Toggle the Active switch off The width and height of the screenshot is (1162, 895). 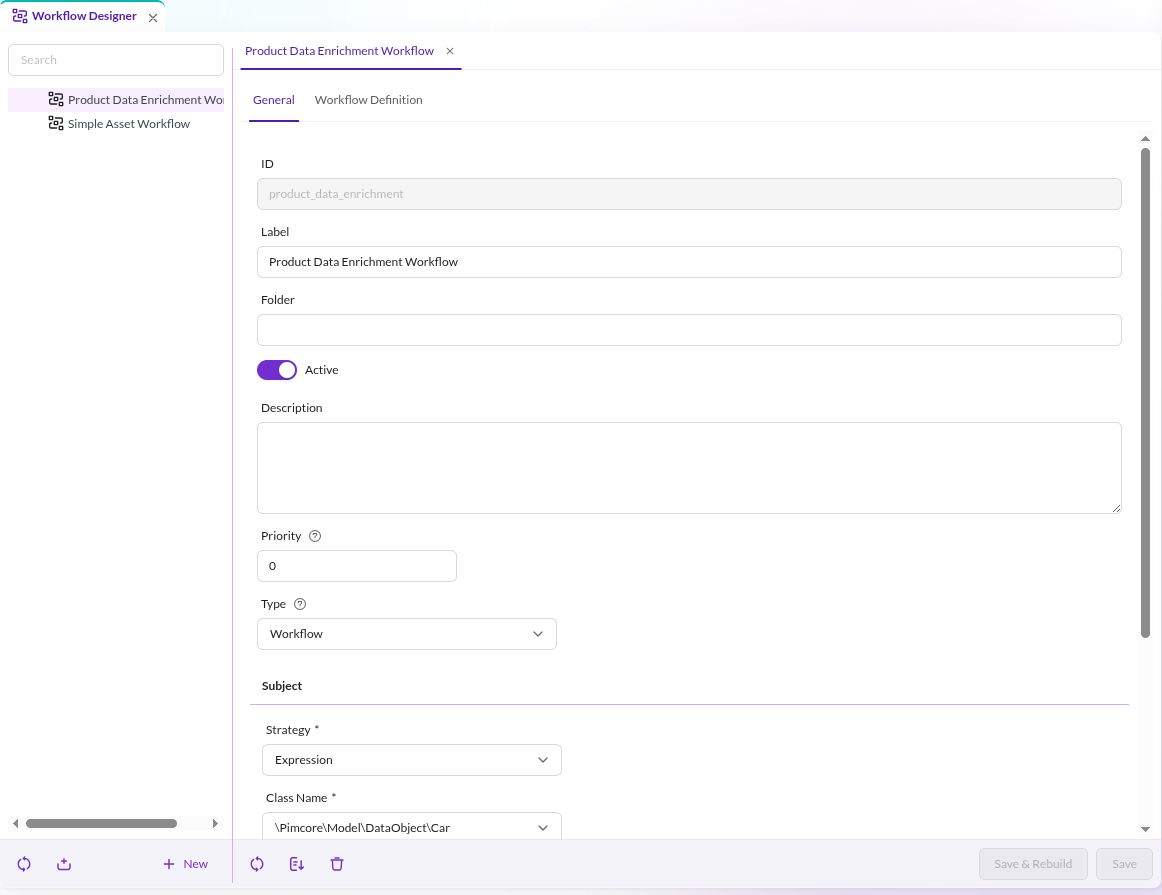[276, 370]
